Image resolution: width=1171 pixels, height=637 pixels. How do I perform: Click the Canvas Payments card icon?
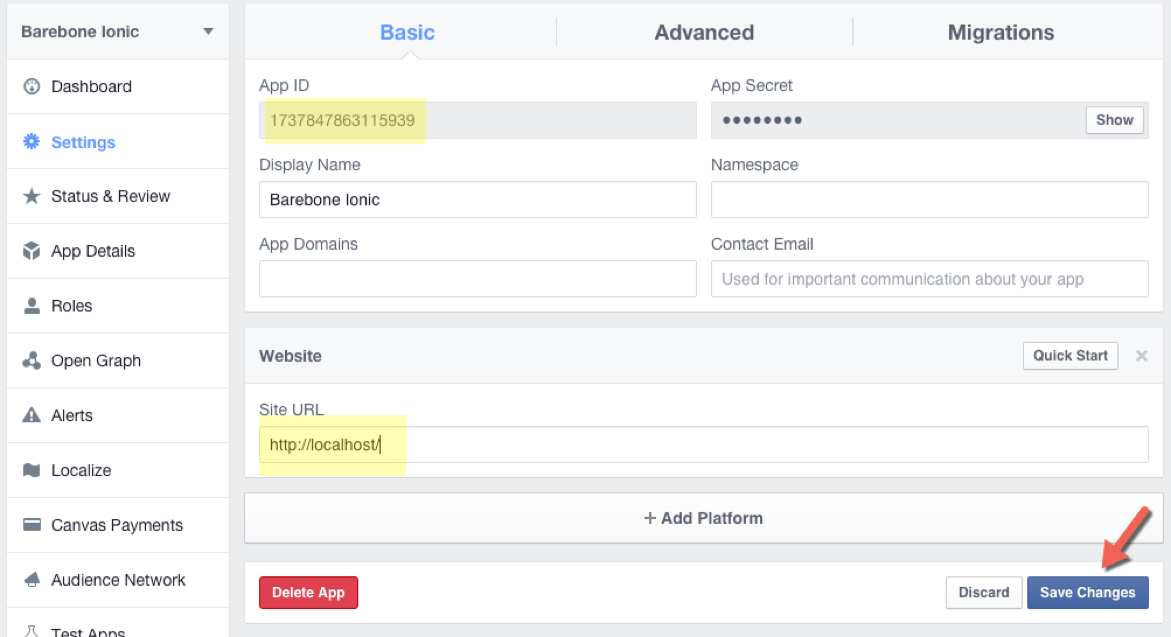click(31, 525)
